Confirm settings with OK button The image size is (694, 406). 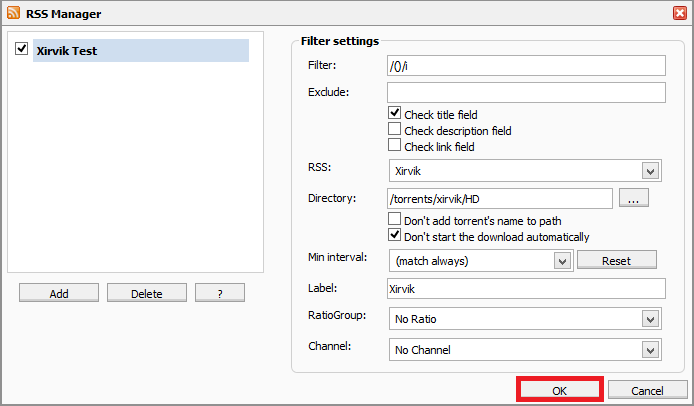coord(559,390)
